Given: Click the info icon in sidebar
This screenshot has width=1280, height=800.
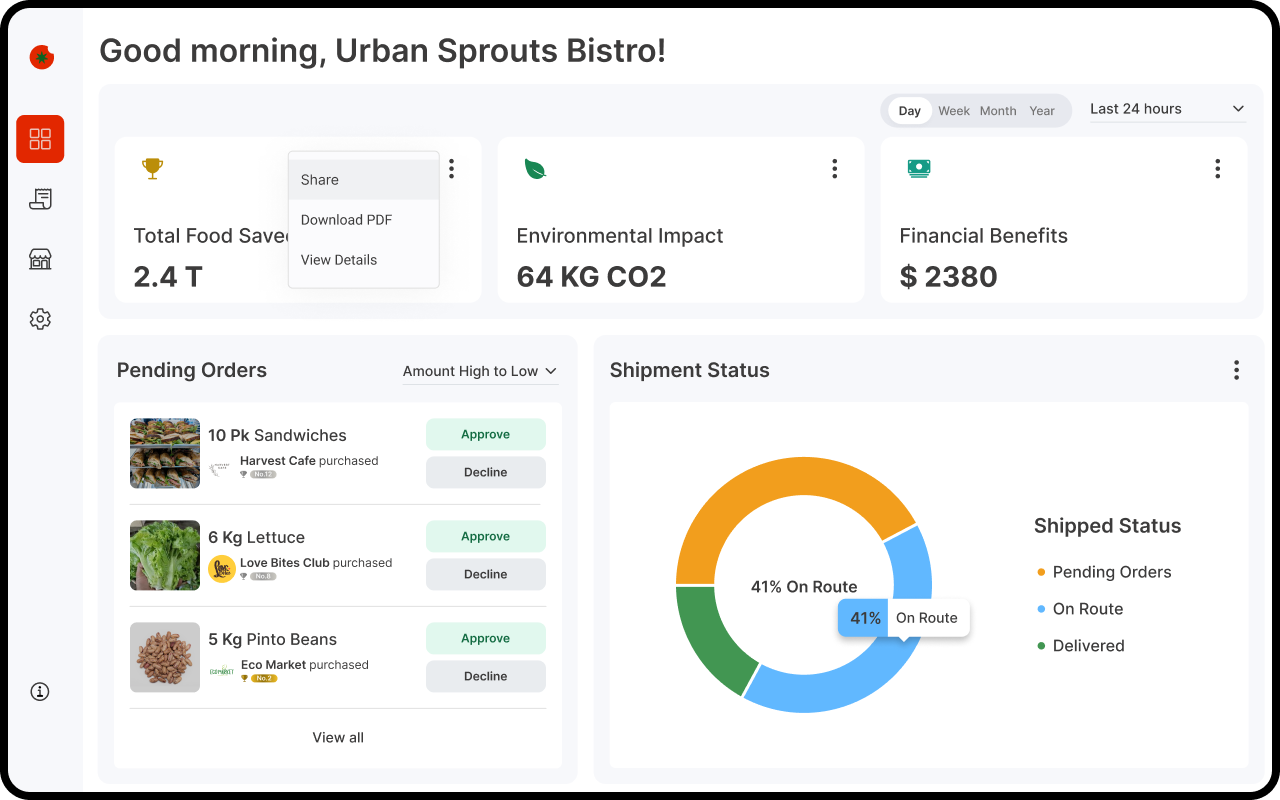Looking at the screenshot, I should [40, 691].
